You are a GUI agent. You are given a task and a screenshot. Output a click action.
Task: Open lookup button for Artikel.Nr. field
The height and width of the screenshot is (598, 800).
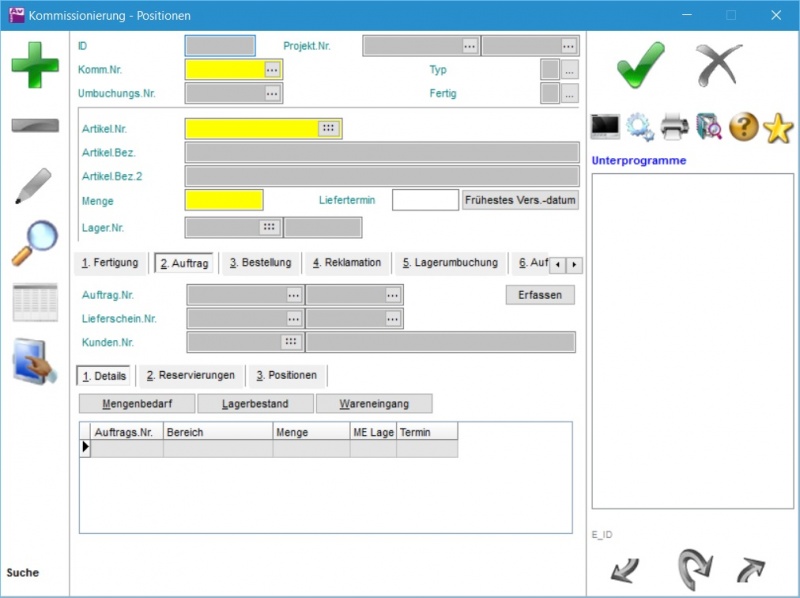328,129
